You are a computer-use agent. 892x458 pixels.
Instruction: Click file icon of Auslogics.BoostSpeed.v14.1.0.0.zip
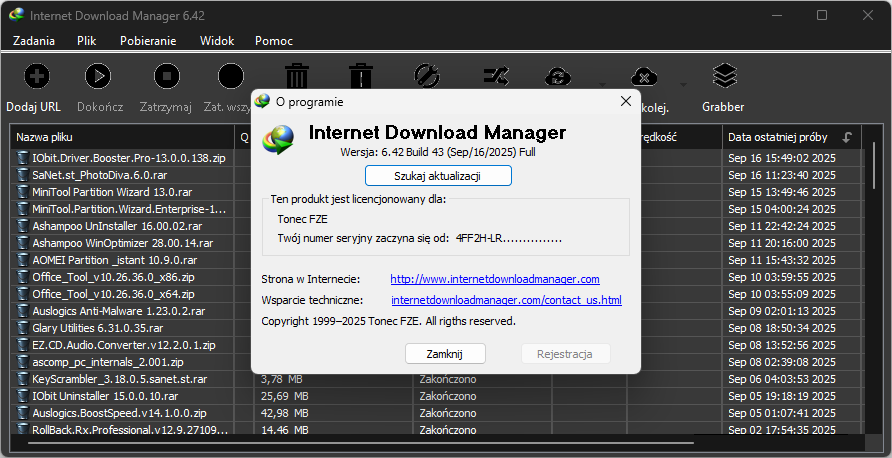[22, 413]
